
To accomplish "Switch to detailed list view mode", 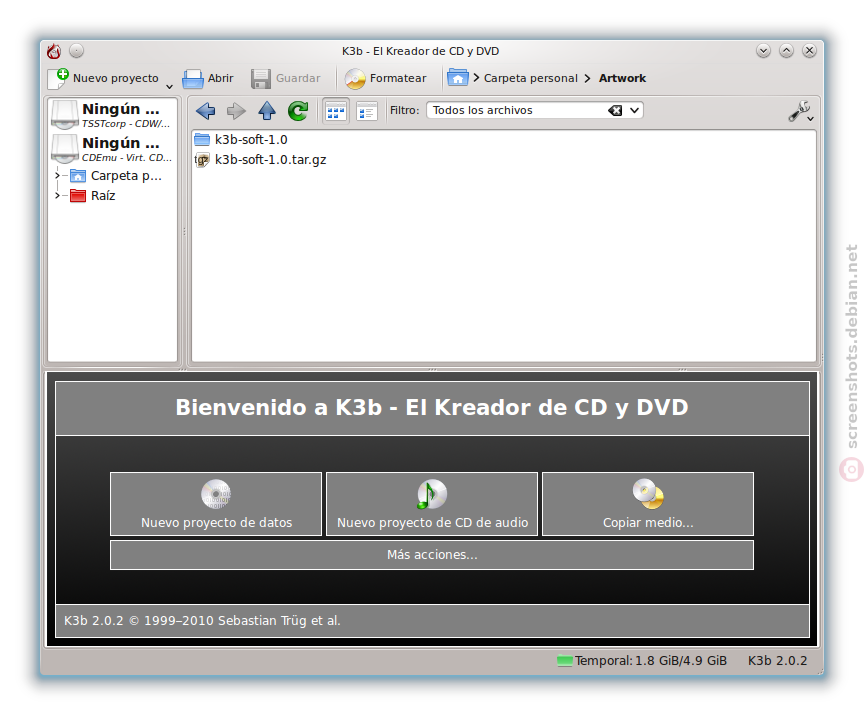I will tap(366, 111).
